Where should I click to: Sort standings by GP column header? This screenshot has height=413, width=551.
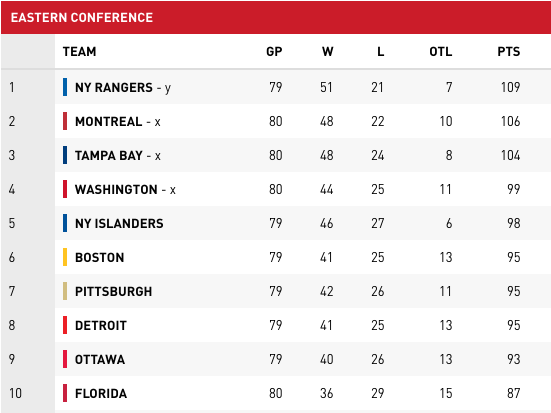click(274, 52)
